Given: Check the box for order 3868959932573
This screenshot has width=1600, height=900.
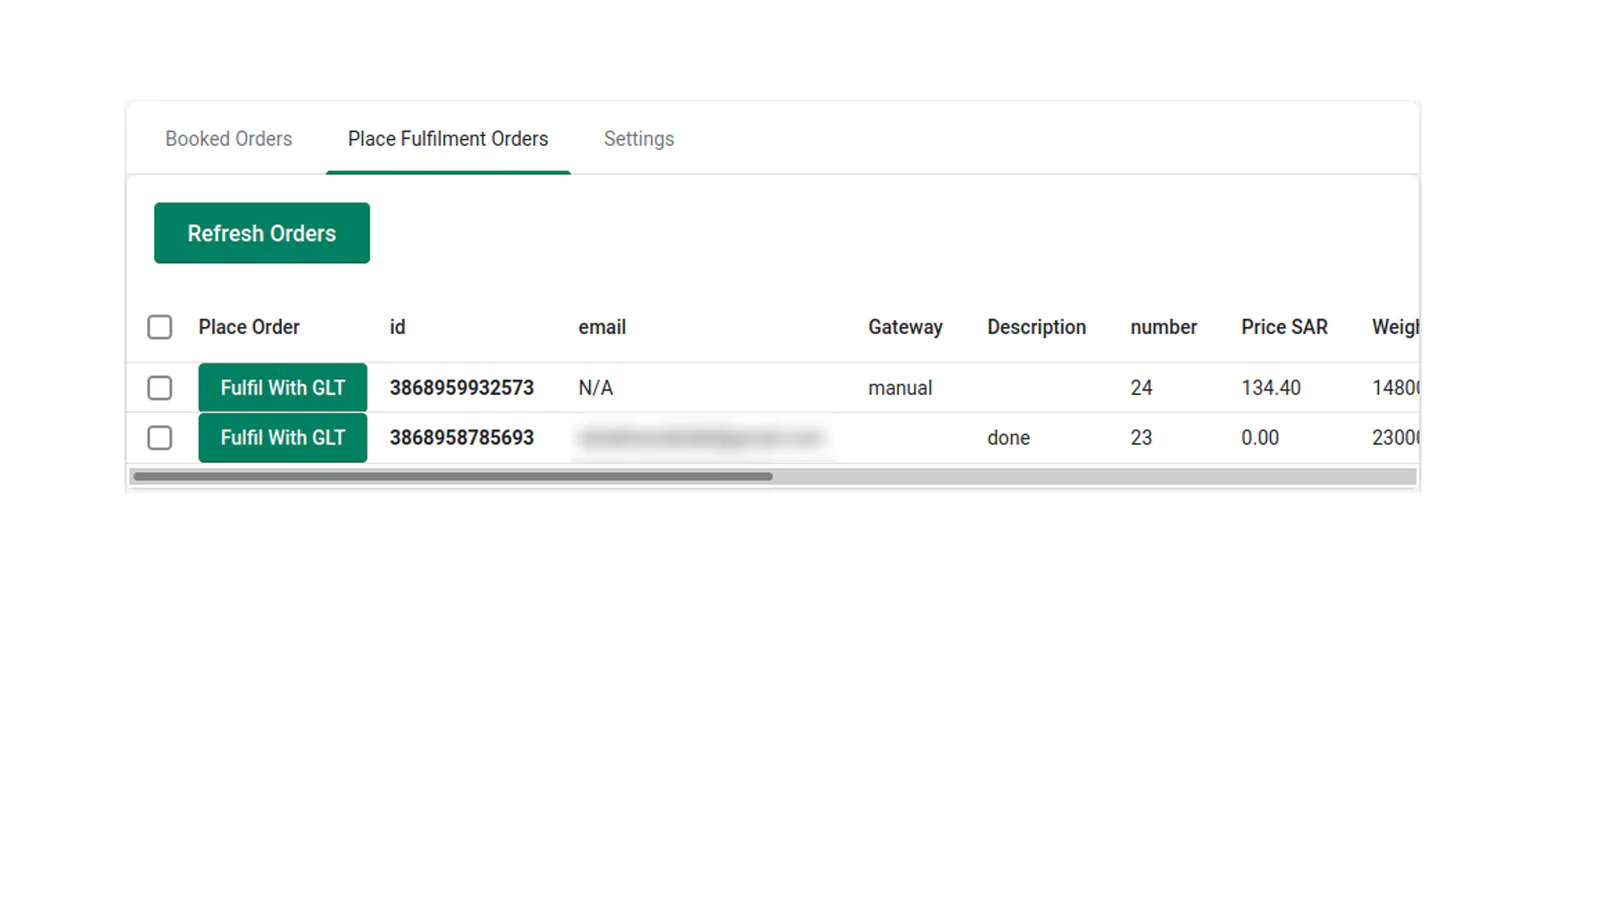Looking at the screenshot, I should click(x=160, y=388).
